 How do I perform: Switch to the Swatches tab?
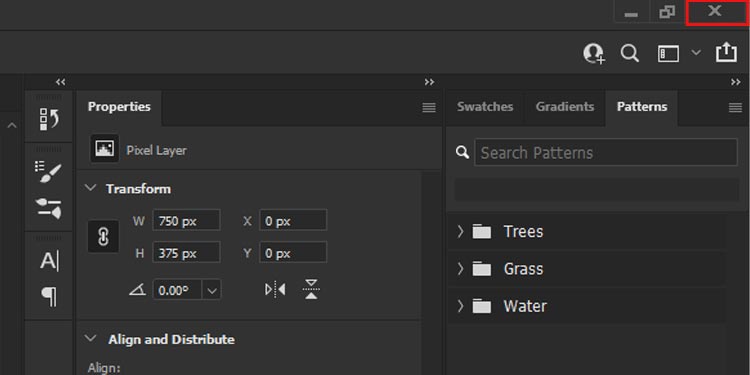pos(485,107)
